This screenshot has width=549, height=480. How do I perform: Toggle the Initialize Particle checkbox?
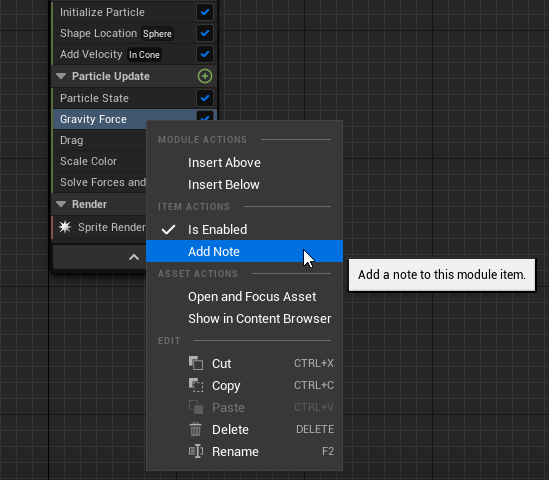(x=205, y=12)
